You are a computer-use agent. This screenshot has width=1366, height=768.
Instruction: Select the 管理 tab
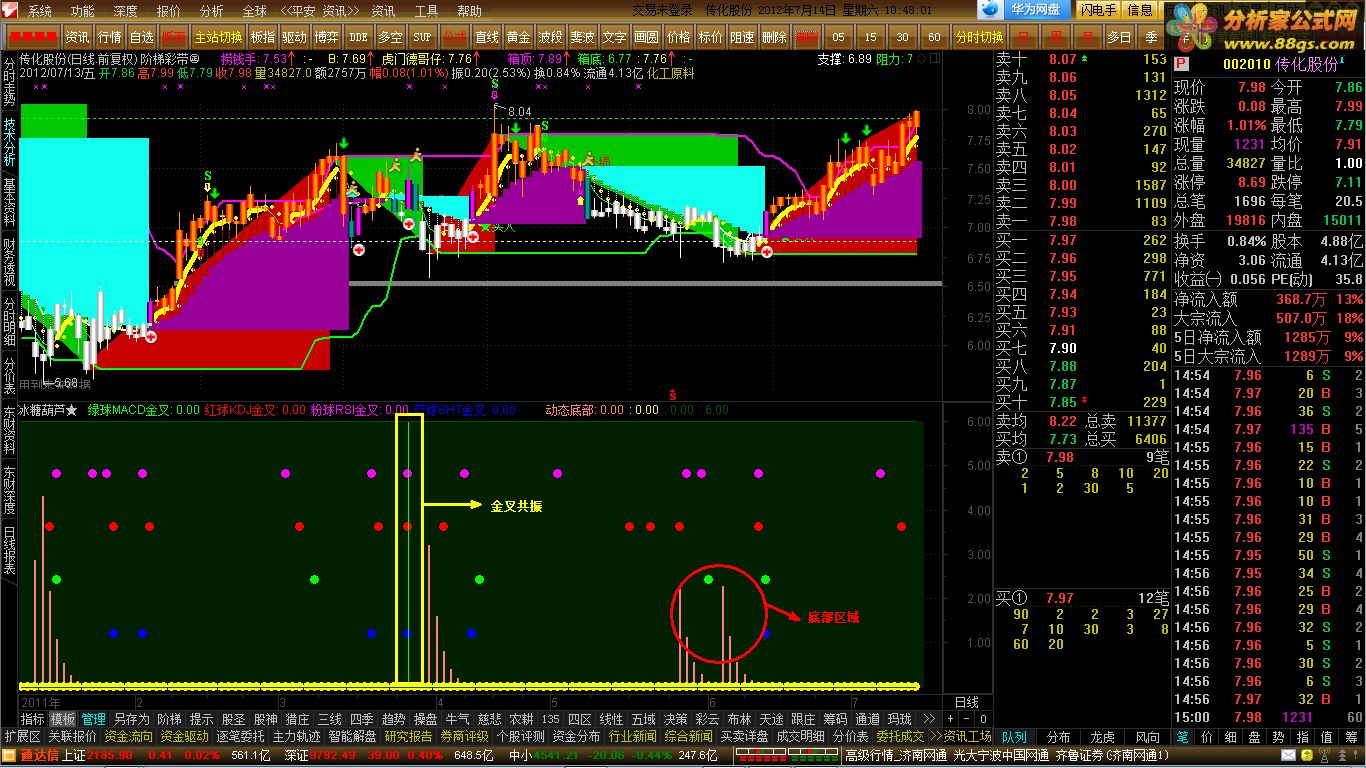pos(94,719)
